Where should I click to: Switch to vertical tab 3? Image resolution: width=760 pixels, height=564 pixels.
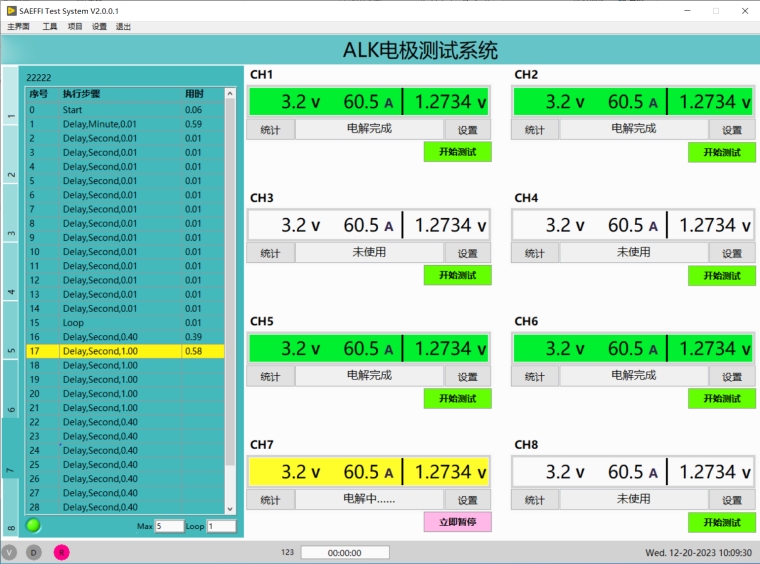click(x=11, y=234)
